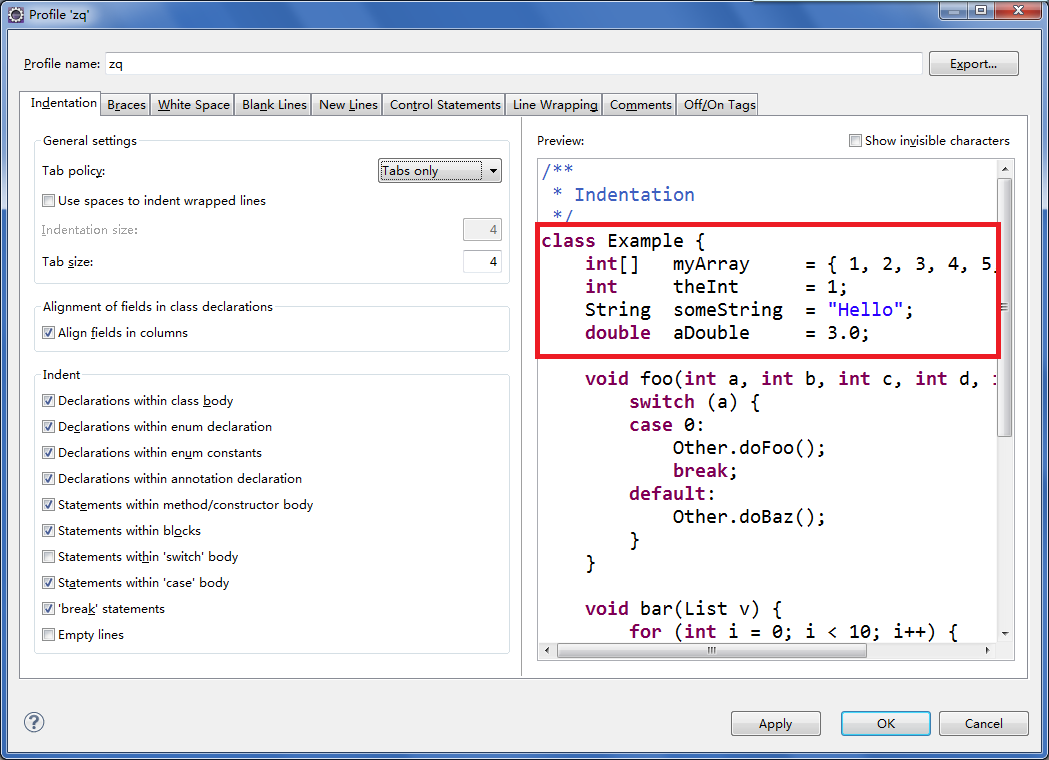The image size is (1049, 760).
Task: Enable Statements within 'switch' body
Action: coord(49,557)
